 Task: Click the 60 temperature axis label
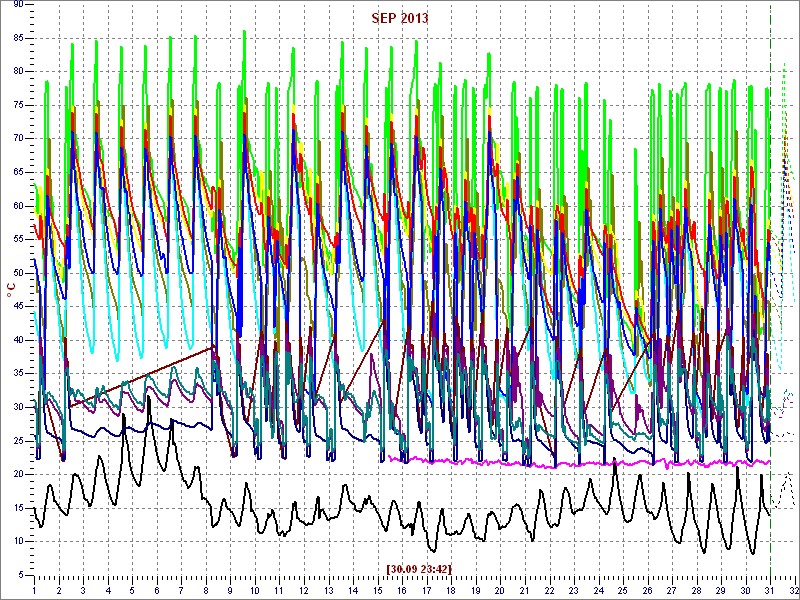click(18, 206)
